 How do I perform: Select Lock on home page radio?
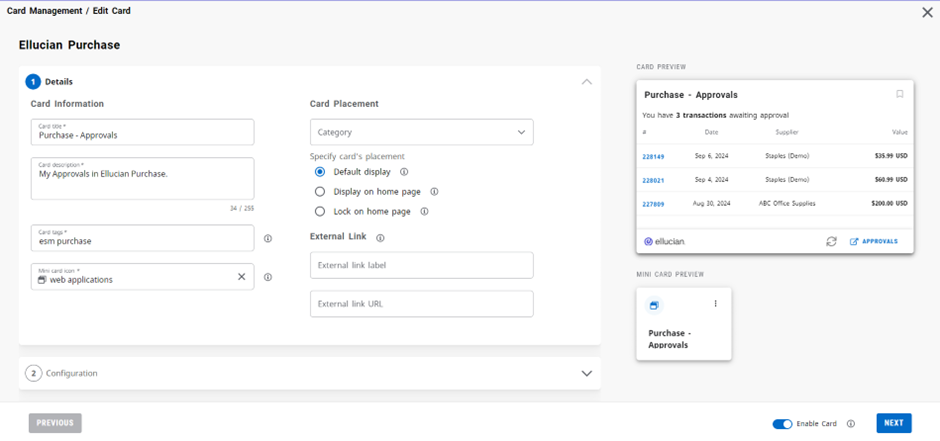320,212
